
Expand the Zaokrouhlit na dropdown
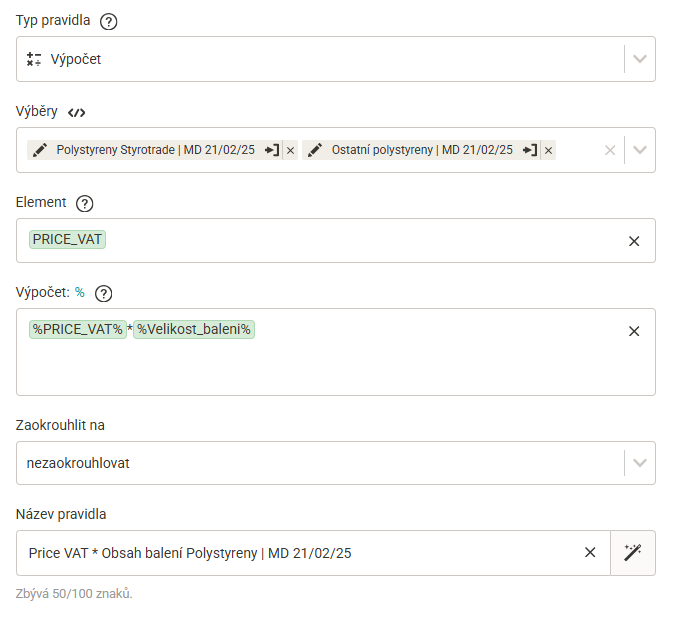[640, 463]
